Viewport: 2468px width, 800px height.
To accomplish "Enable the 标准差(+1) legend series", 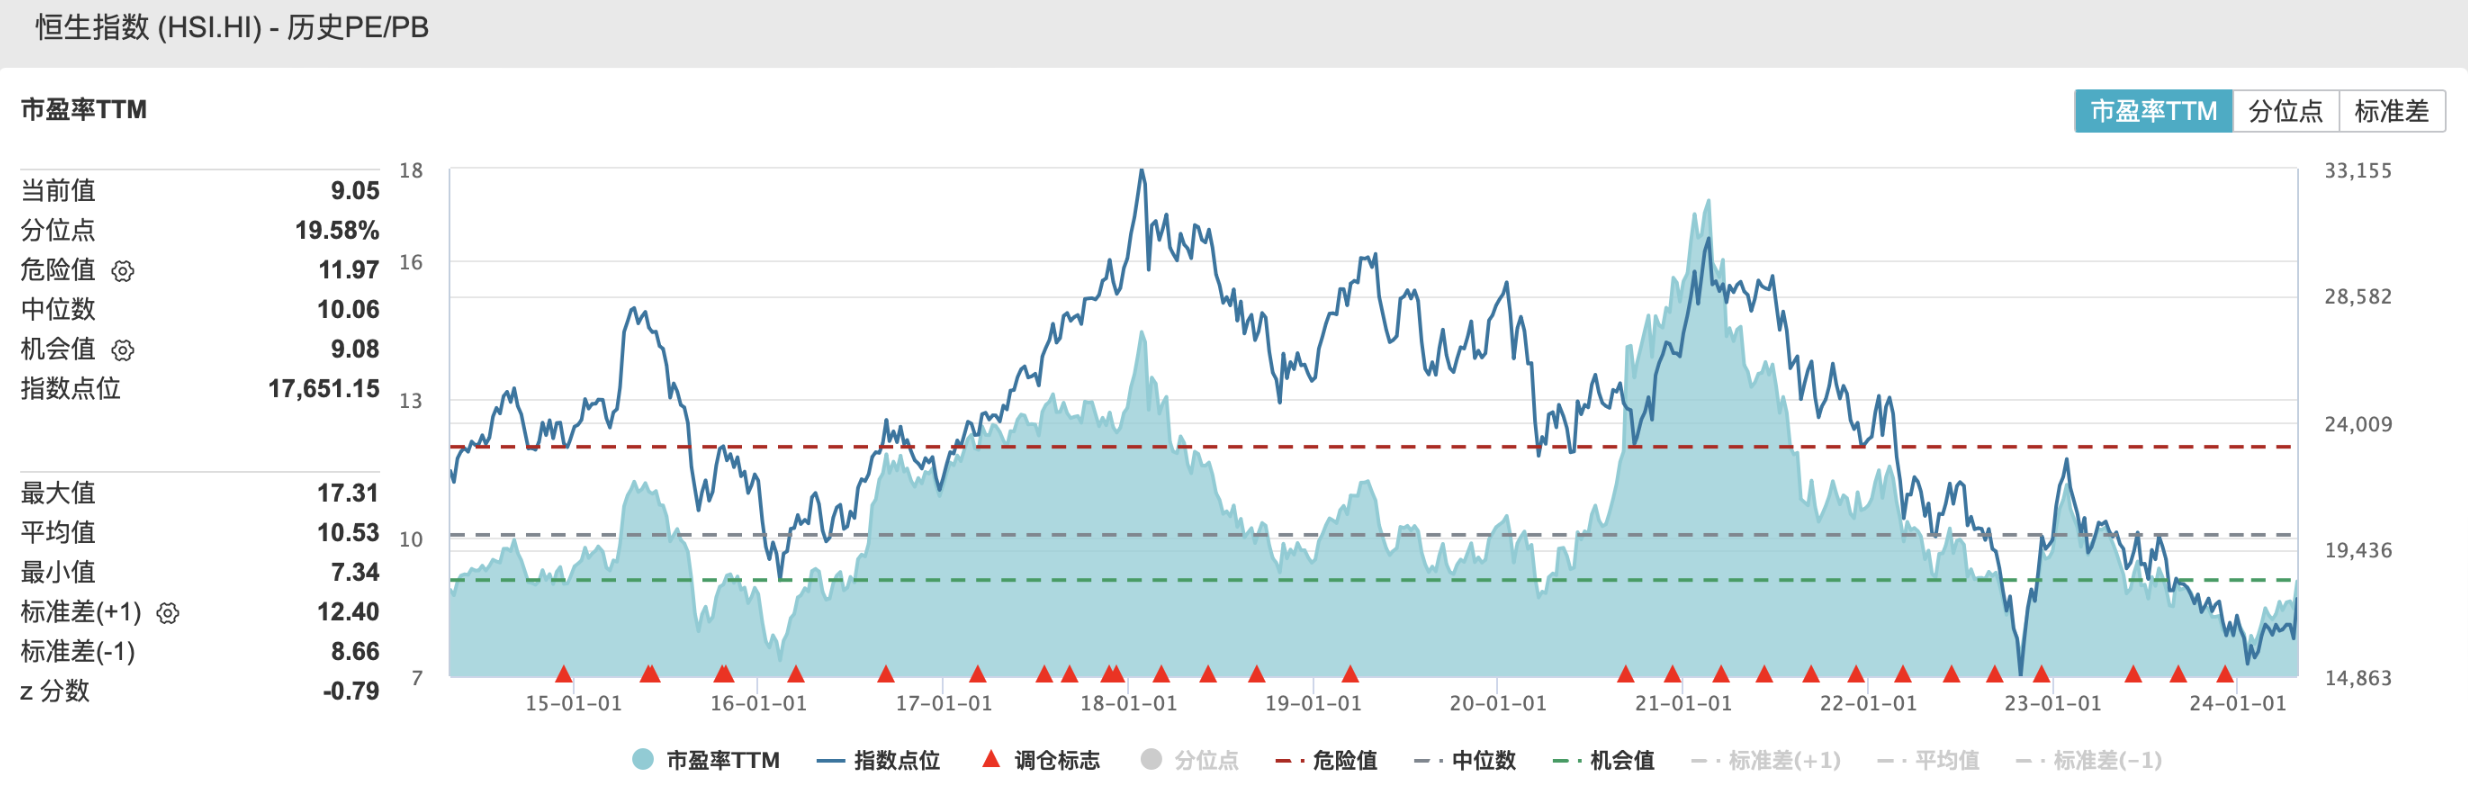I will 1784,761.
